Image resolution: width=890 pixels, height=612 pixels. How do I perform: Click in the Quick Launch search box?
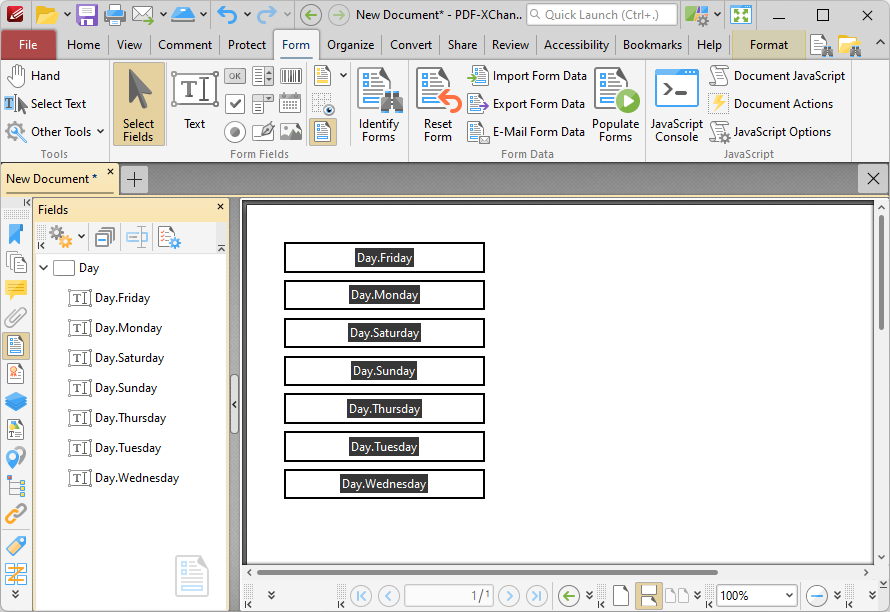point(602,15)
